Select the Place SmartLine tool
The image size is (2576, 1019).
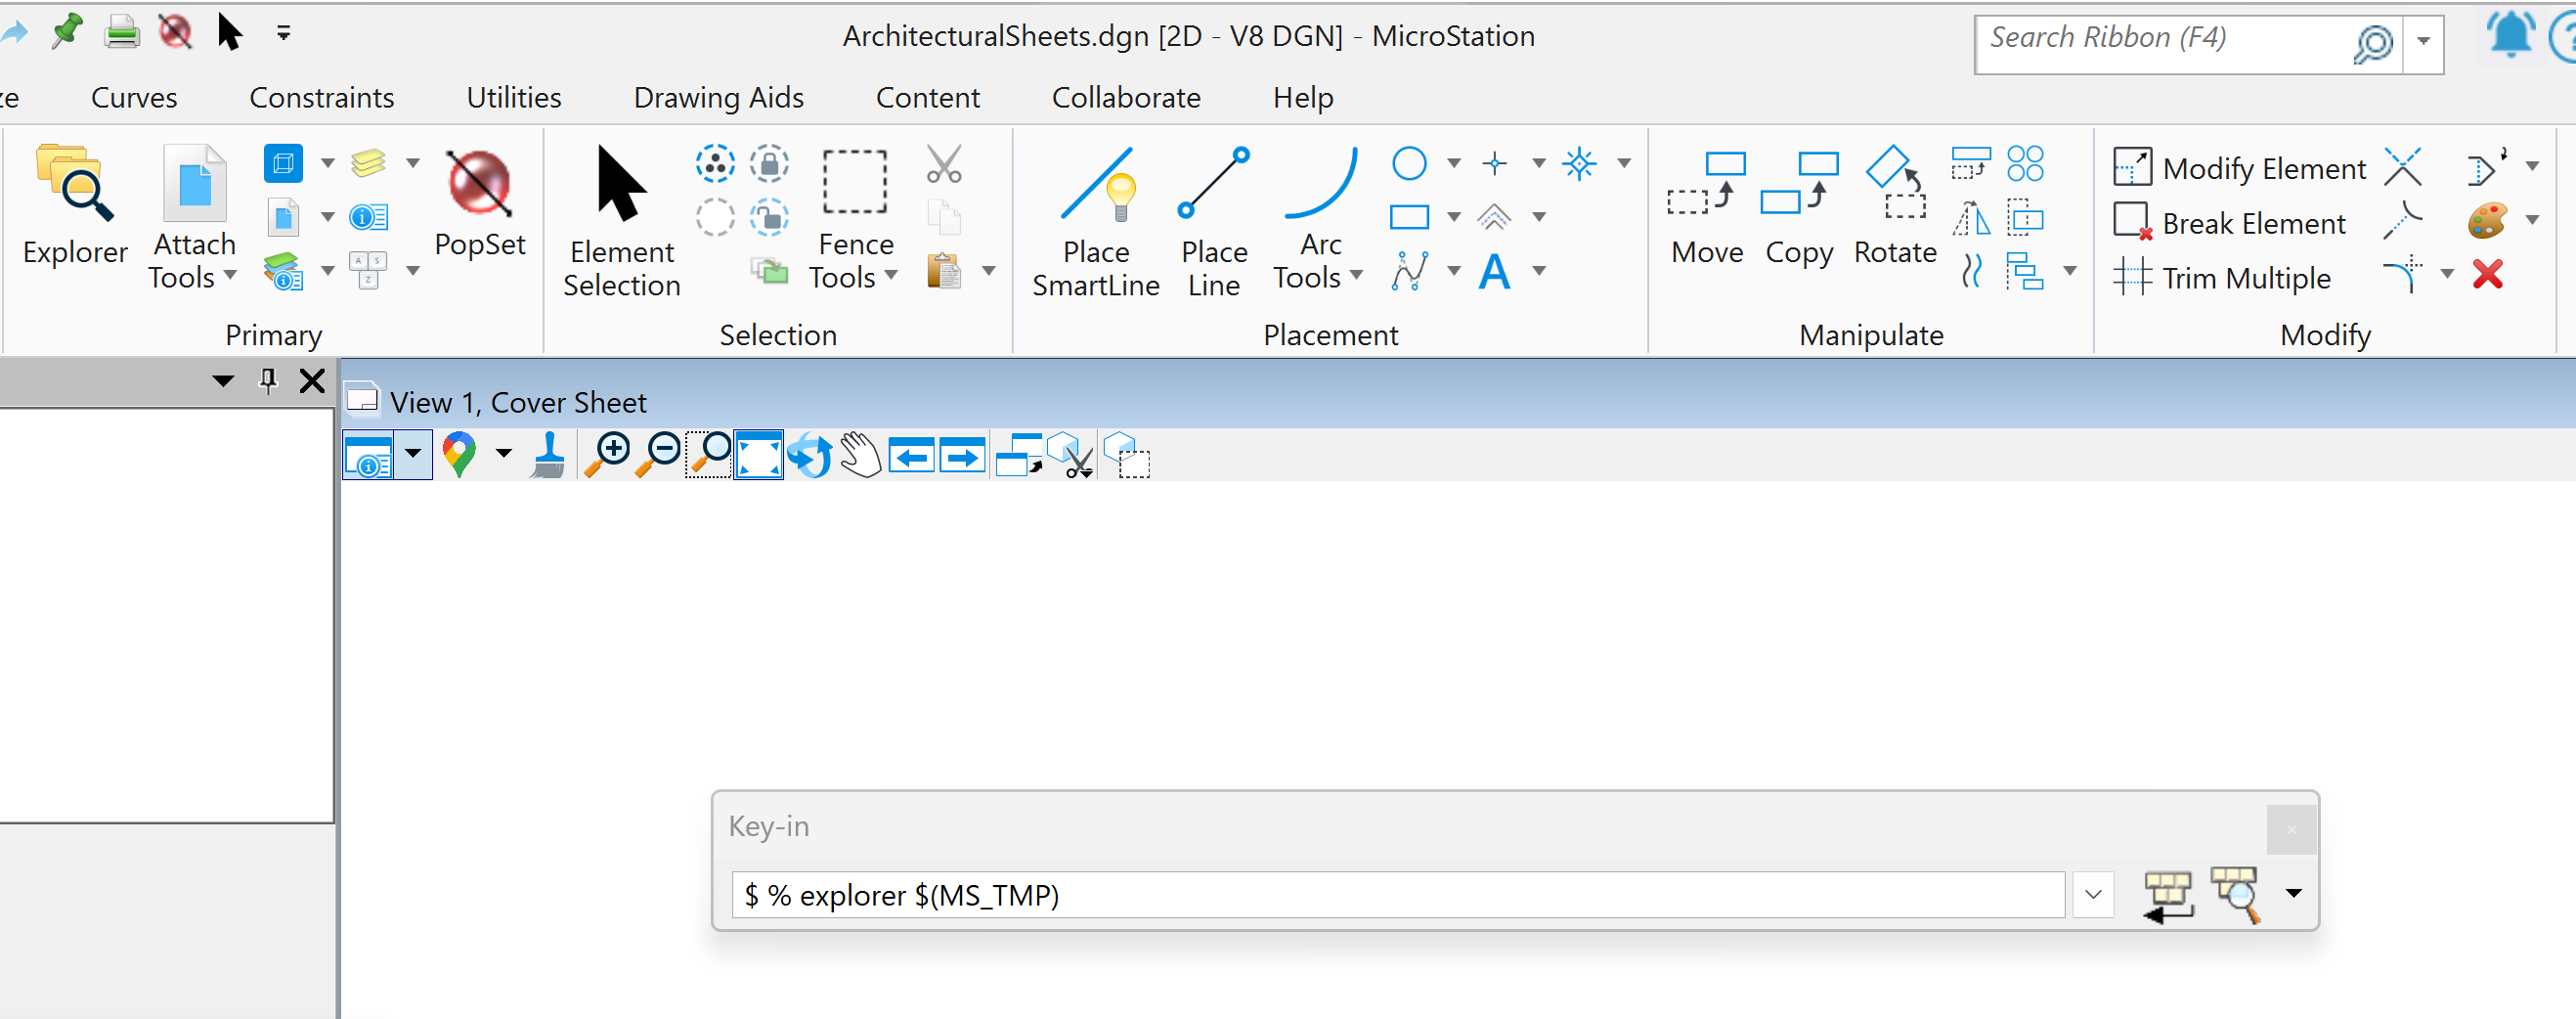point(1096,220)
